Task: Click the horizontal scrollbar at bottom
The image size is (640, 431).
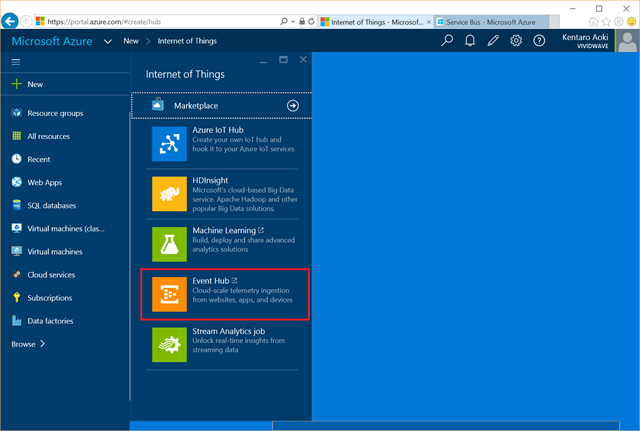Action: point(446,425)
